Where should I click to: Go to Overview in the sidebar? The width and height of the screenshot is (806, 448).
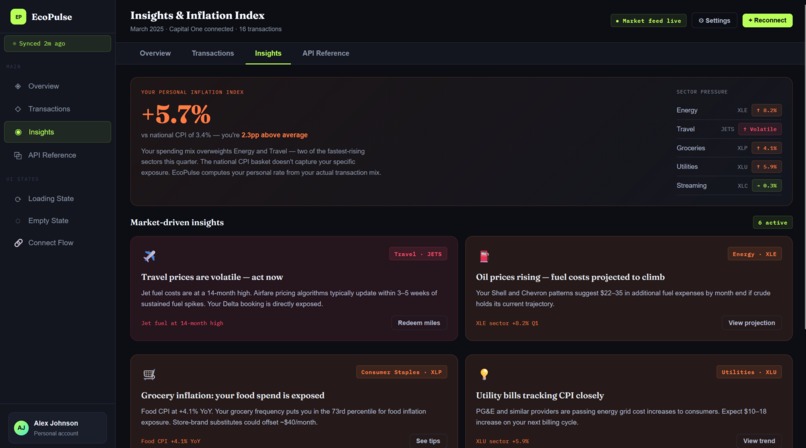point(58,86)
